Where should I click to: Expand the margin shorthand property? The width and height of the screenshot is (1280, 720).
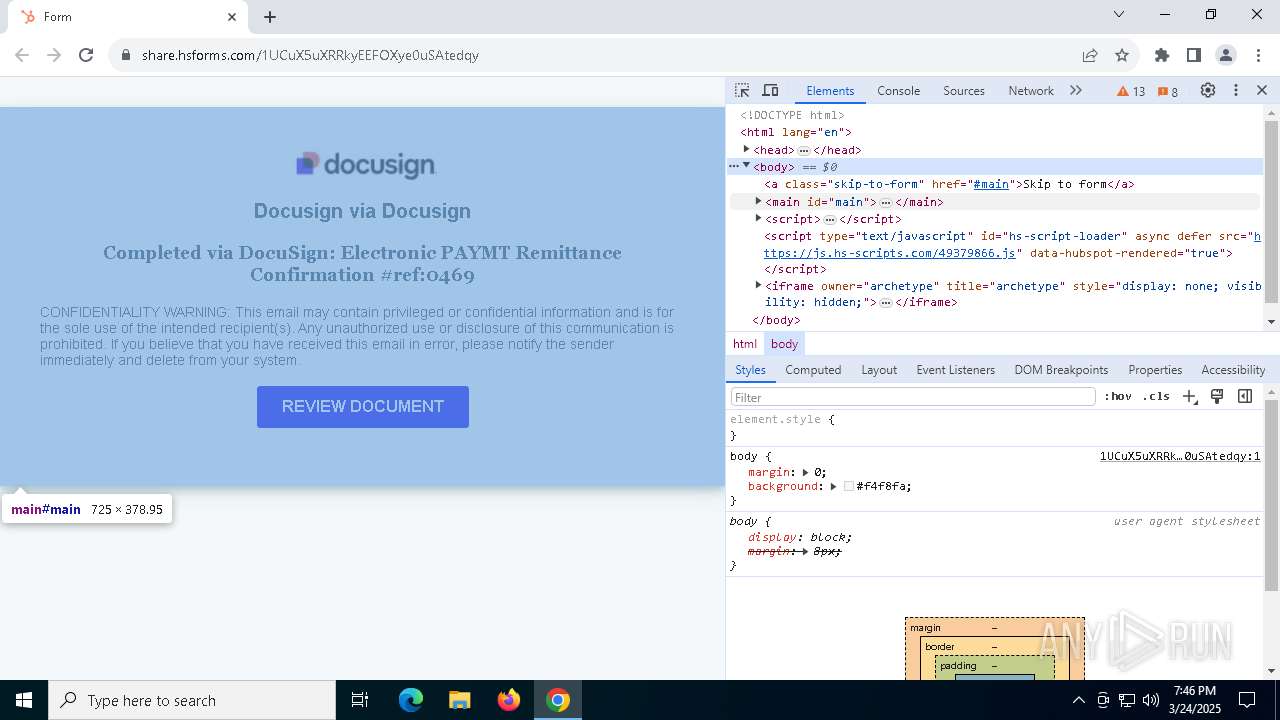[x=806, y=472]
